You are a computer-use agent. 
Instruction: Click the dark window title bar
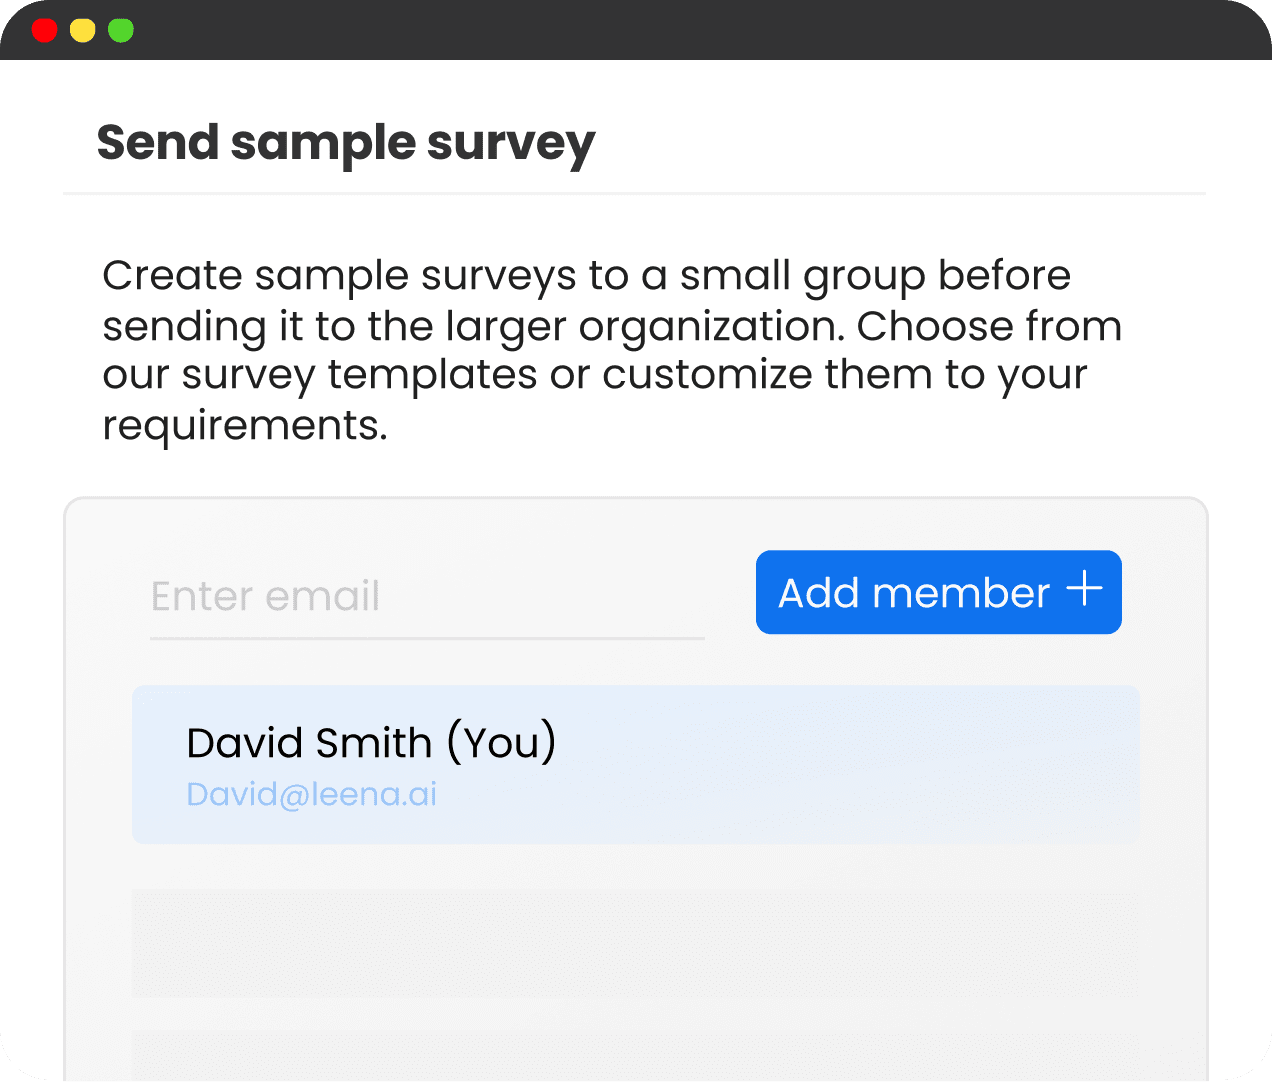(x=636, y=30)
